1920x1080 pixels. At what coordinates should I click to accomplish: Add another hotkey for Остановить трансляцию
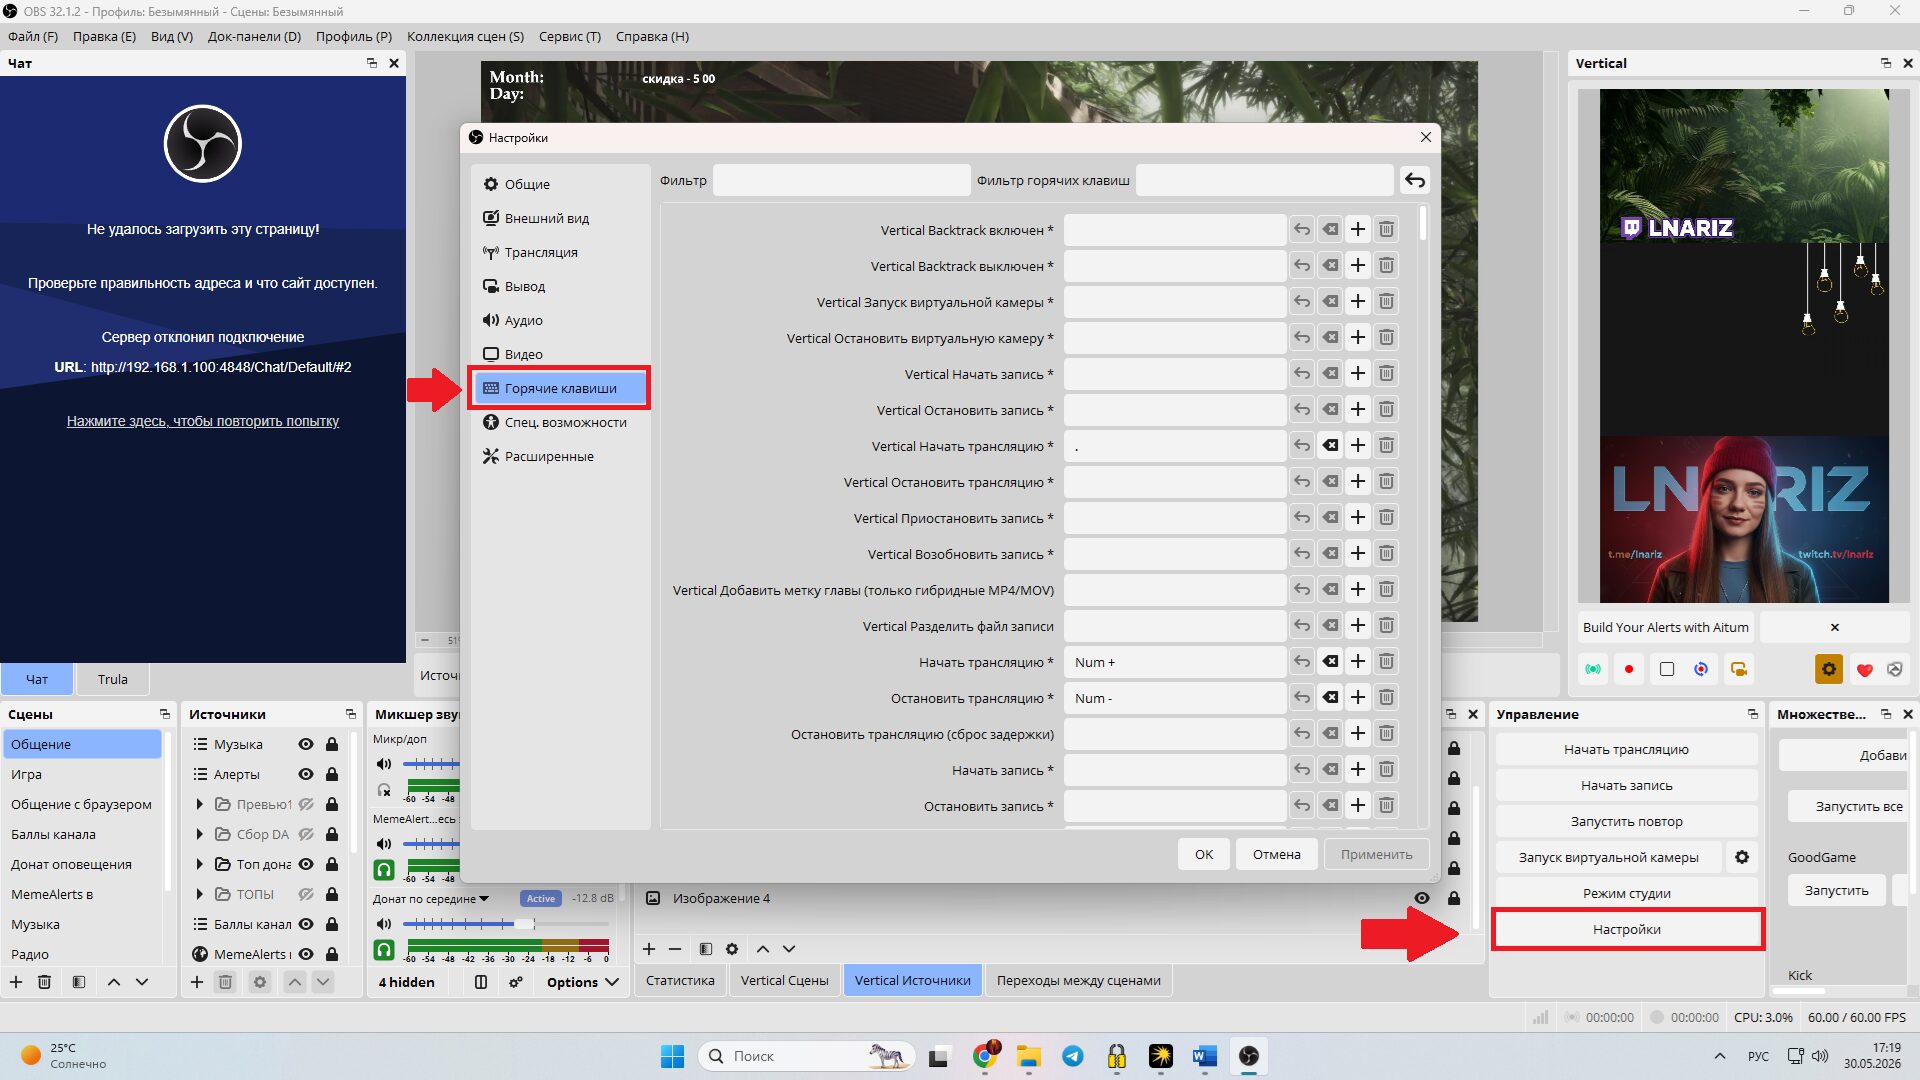click(1358, 697)
